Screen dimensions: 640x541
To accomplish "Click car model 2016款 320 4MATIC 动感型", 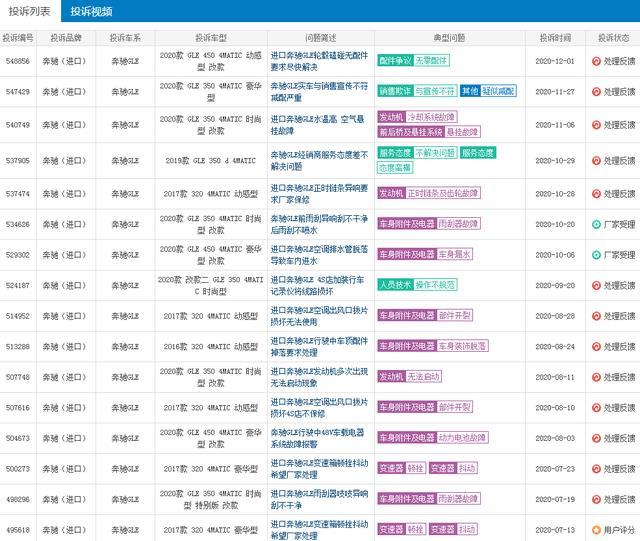I will (211, 347).
